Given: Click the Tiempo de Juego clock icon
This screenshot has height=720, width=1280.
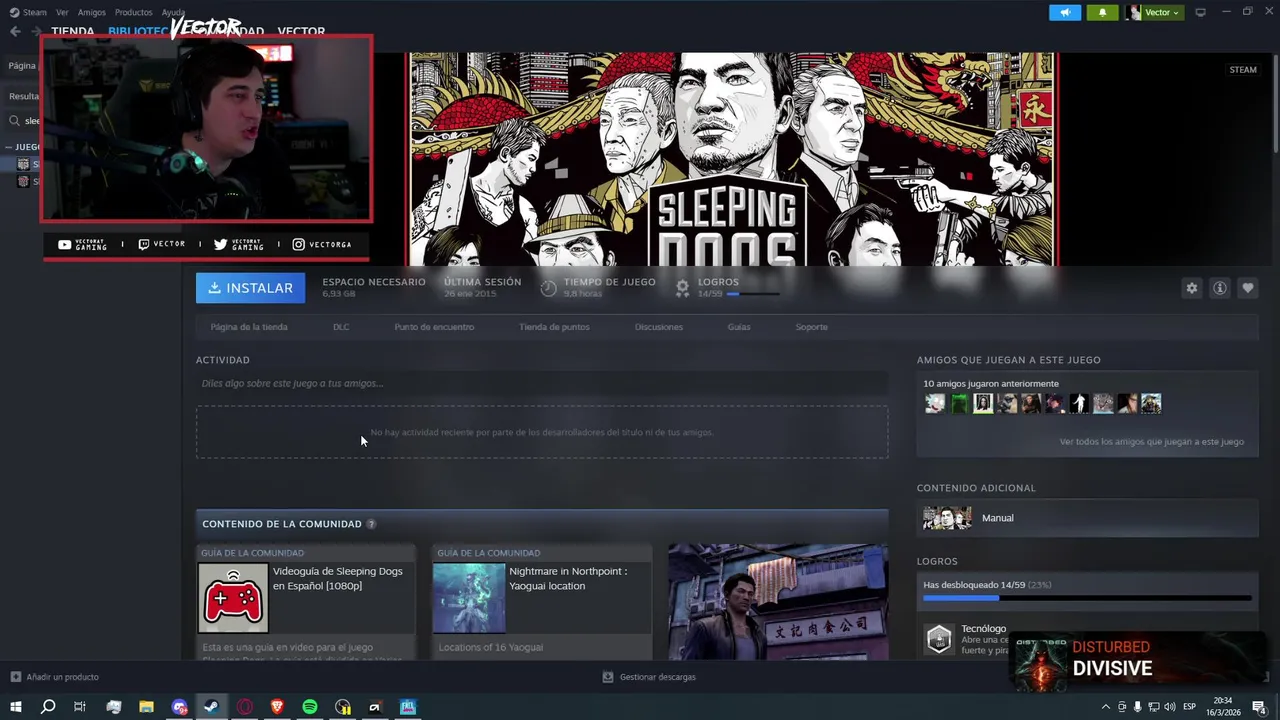Looking at the screenshot, I should 548,288.
